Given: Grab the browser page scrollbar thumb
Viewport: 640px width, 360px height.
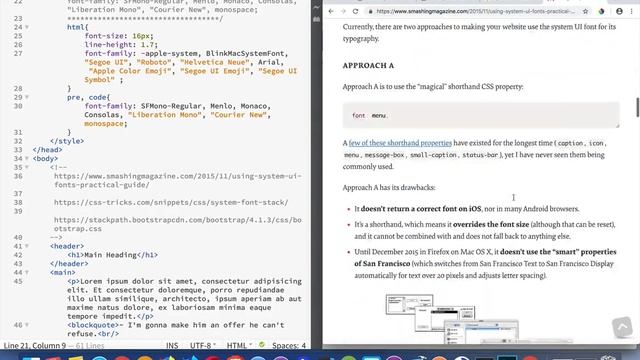Looking at the screenshot, I should 637,107.
